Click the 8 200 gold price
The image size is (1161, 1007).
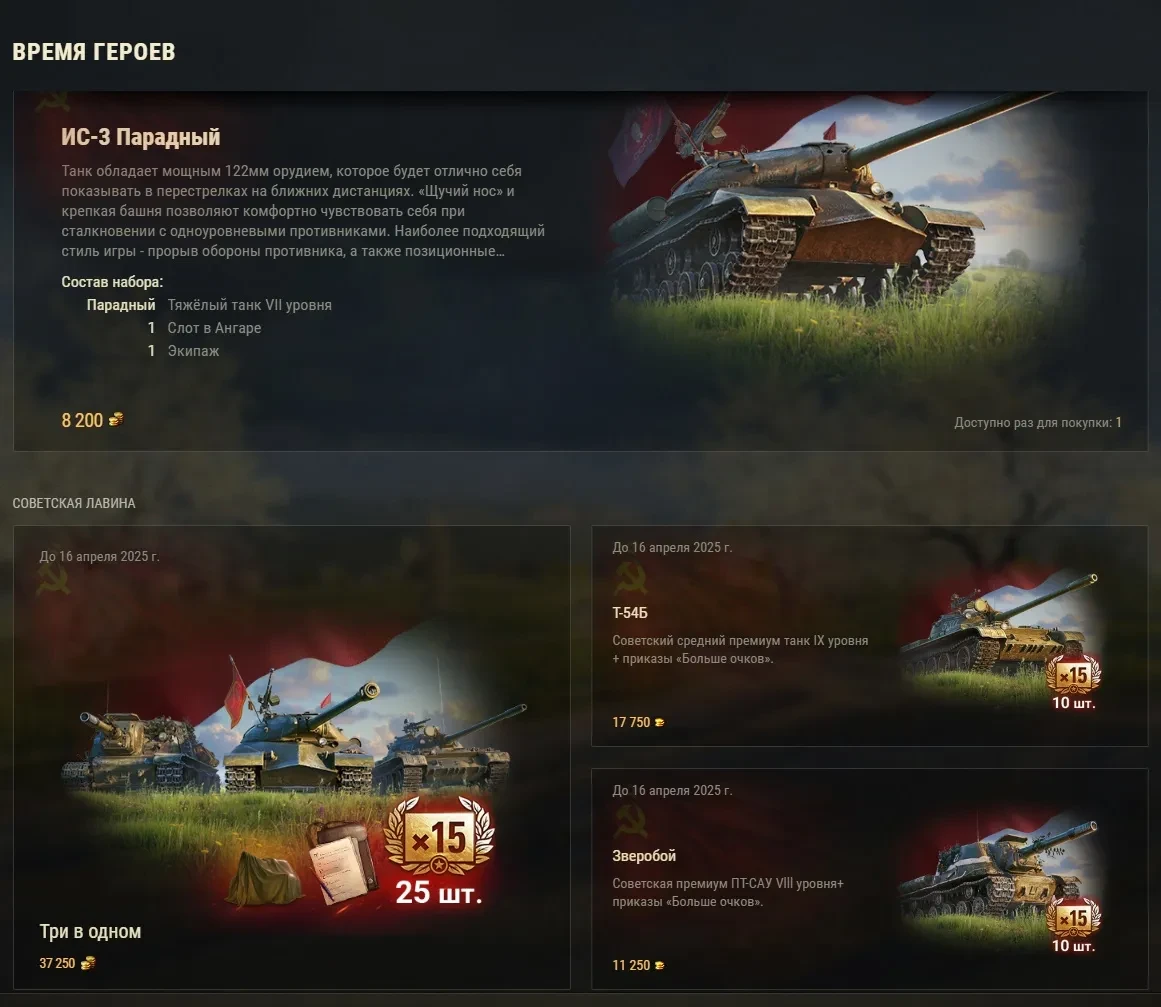coord(82,421)
